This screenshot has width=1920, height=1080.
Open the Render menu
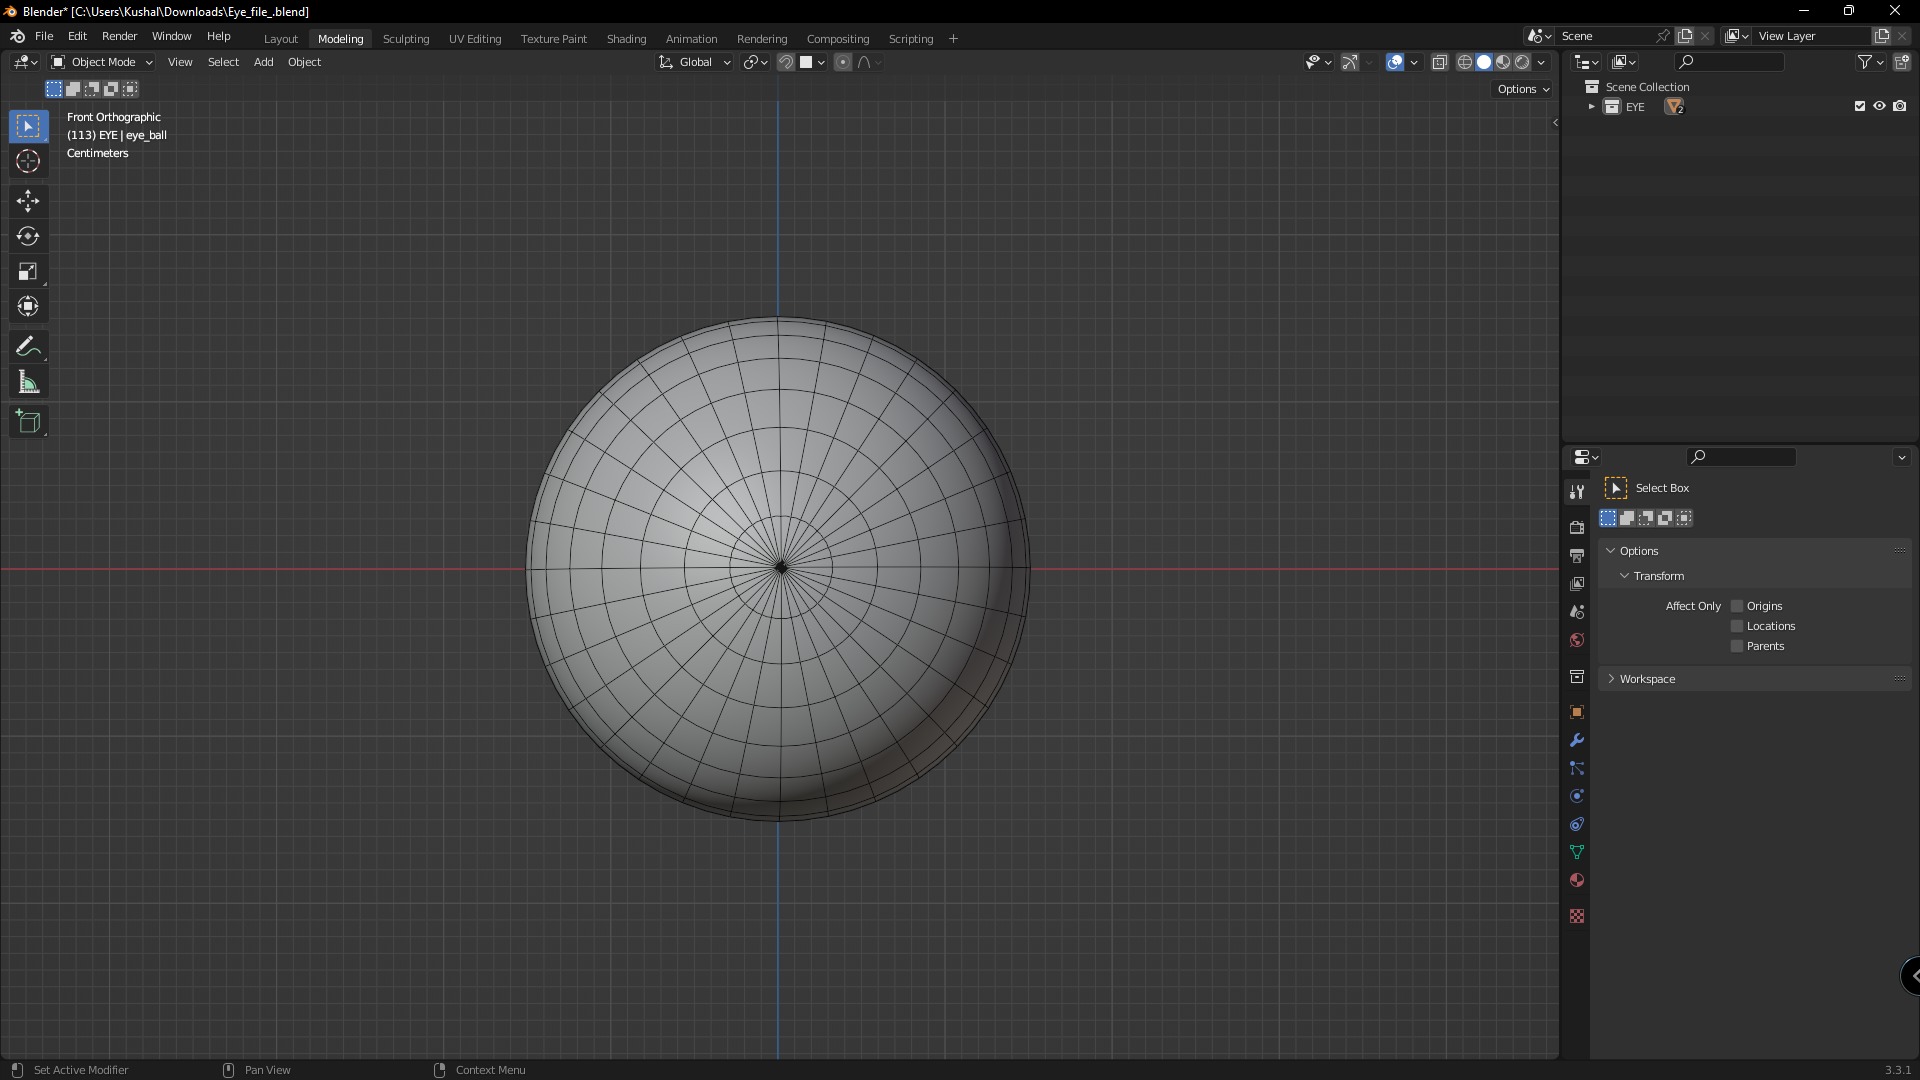pos(119,36)
